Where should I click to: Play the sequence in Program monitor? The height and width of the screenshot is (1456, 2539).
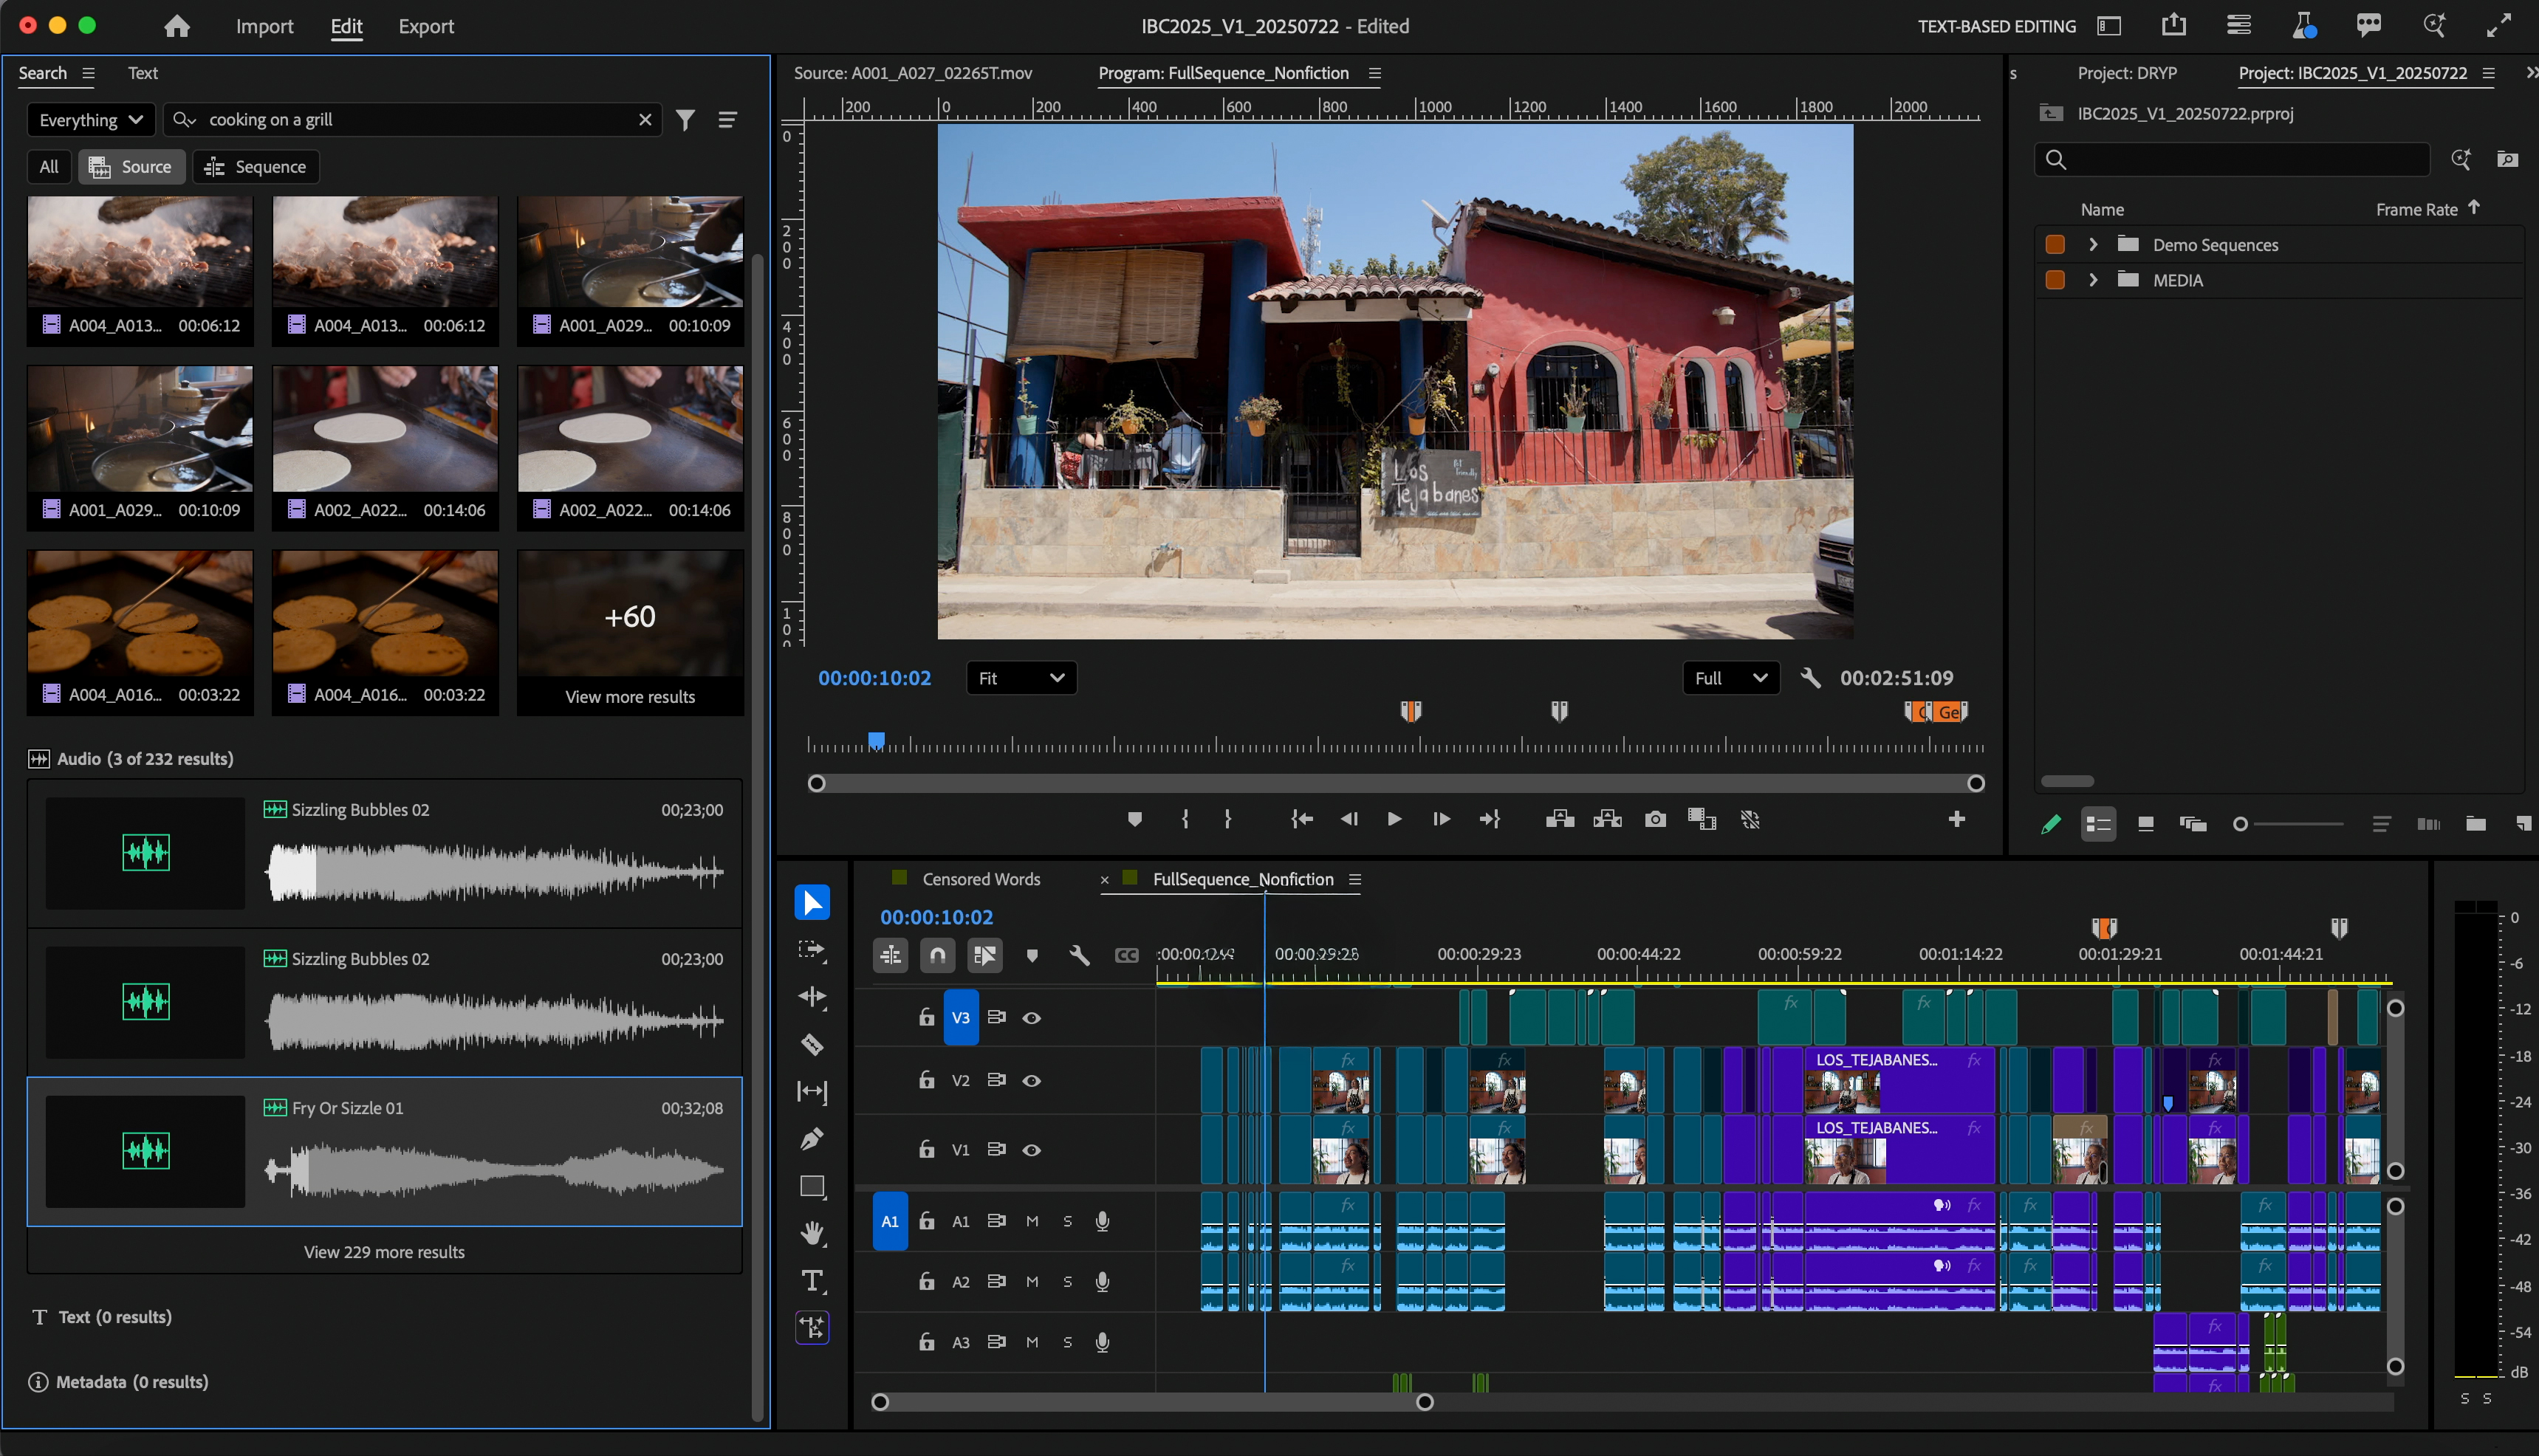point(1393,819)
